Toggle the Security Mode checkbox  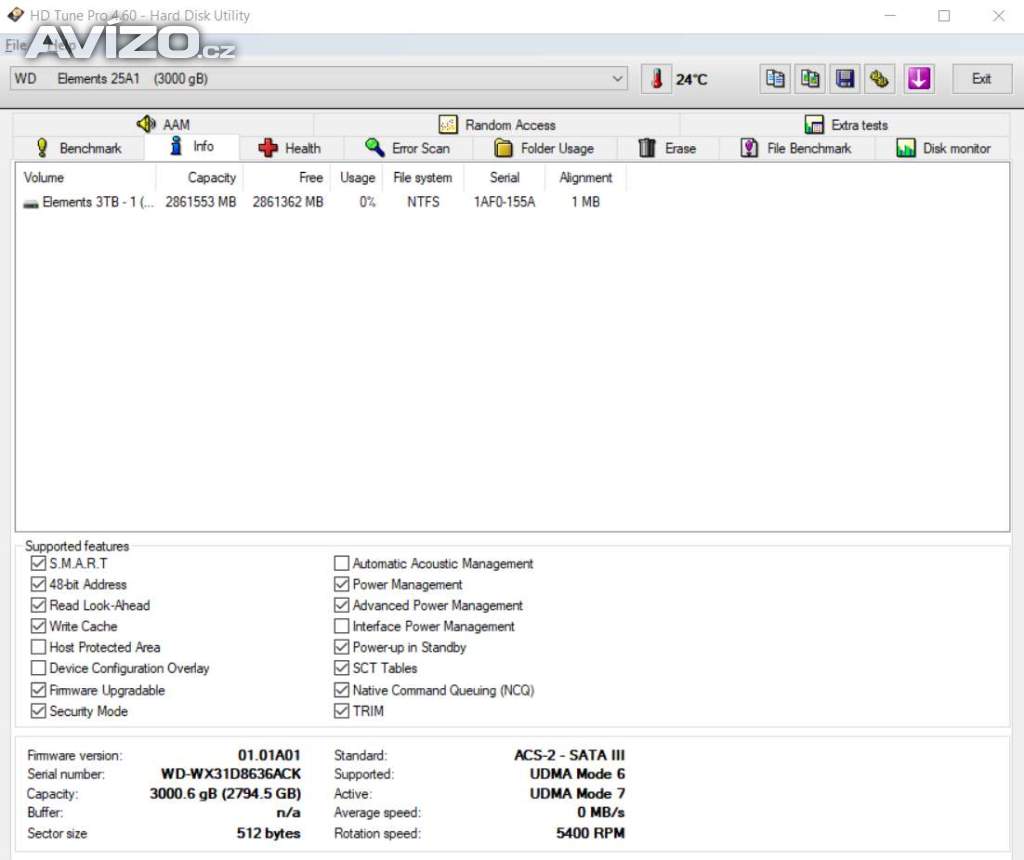pos(39,711)
